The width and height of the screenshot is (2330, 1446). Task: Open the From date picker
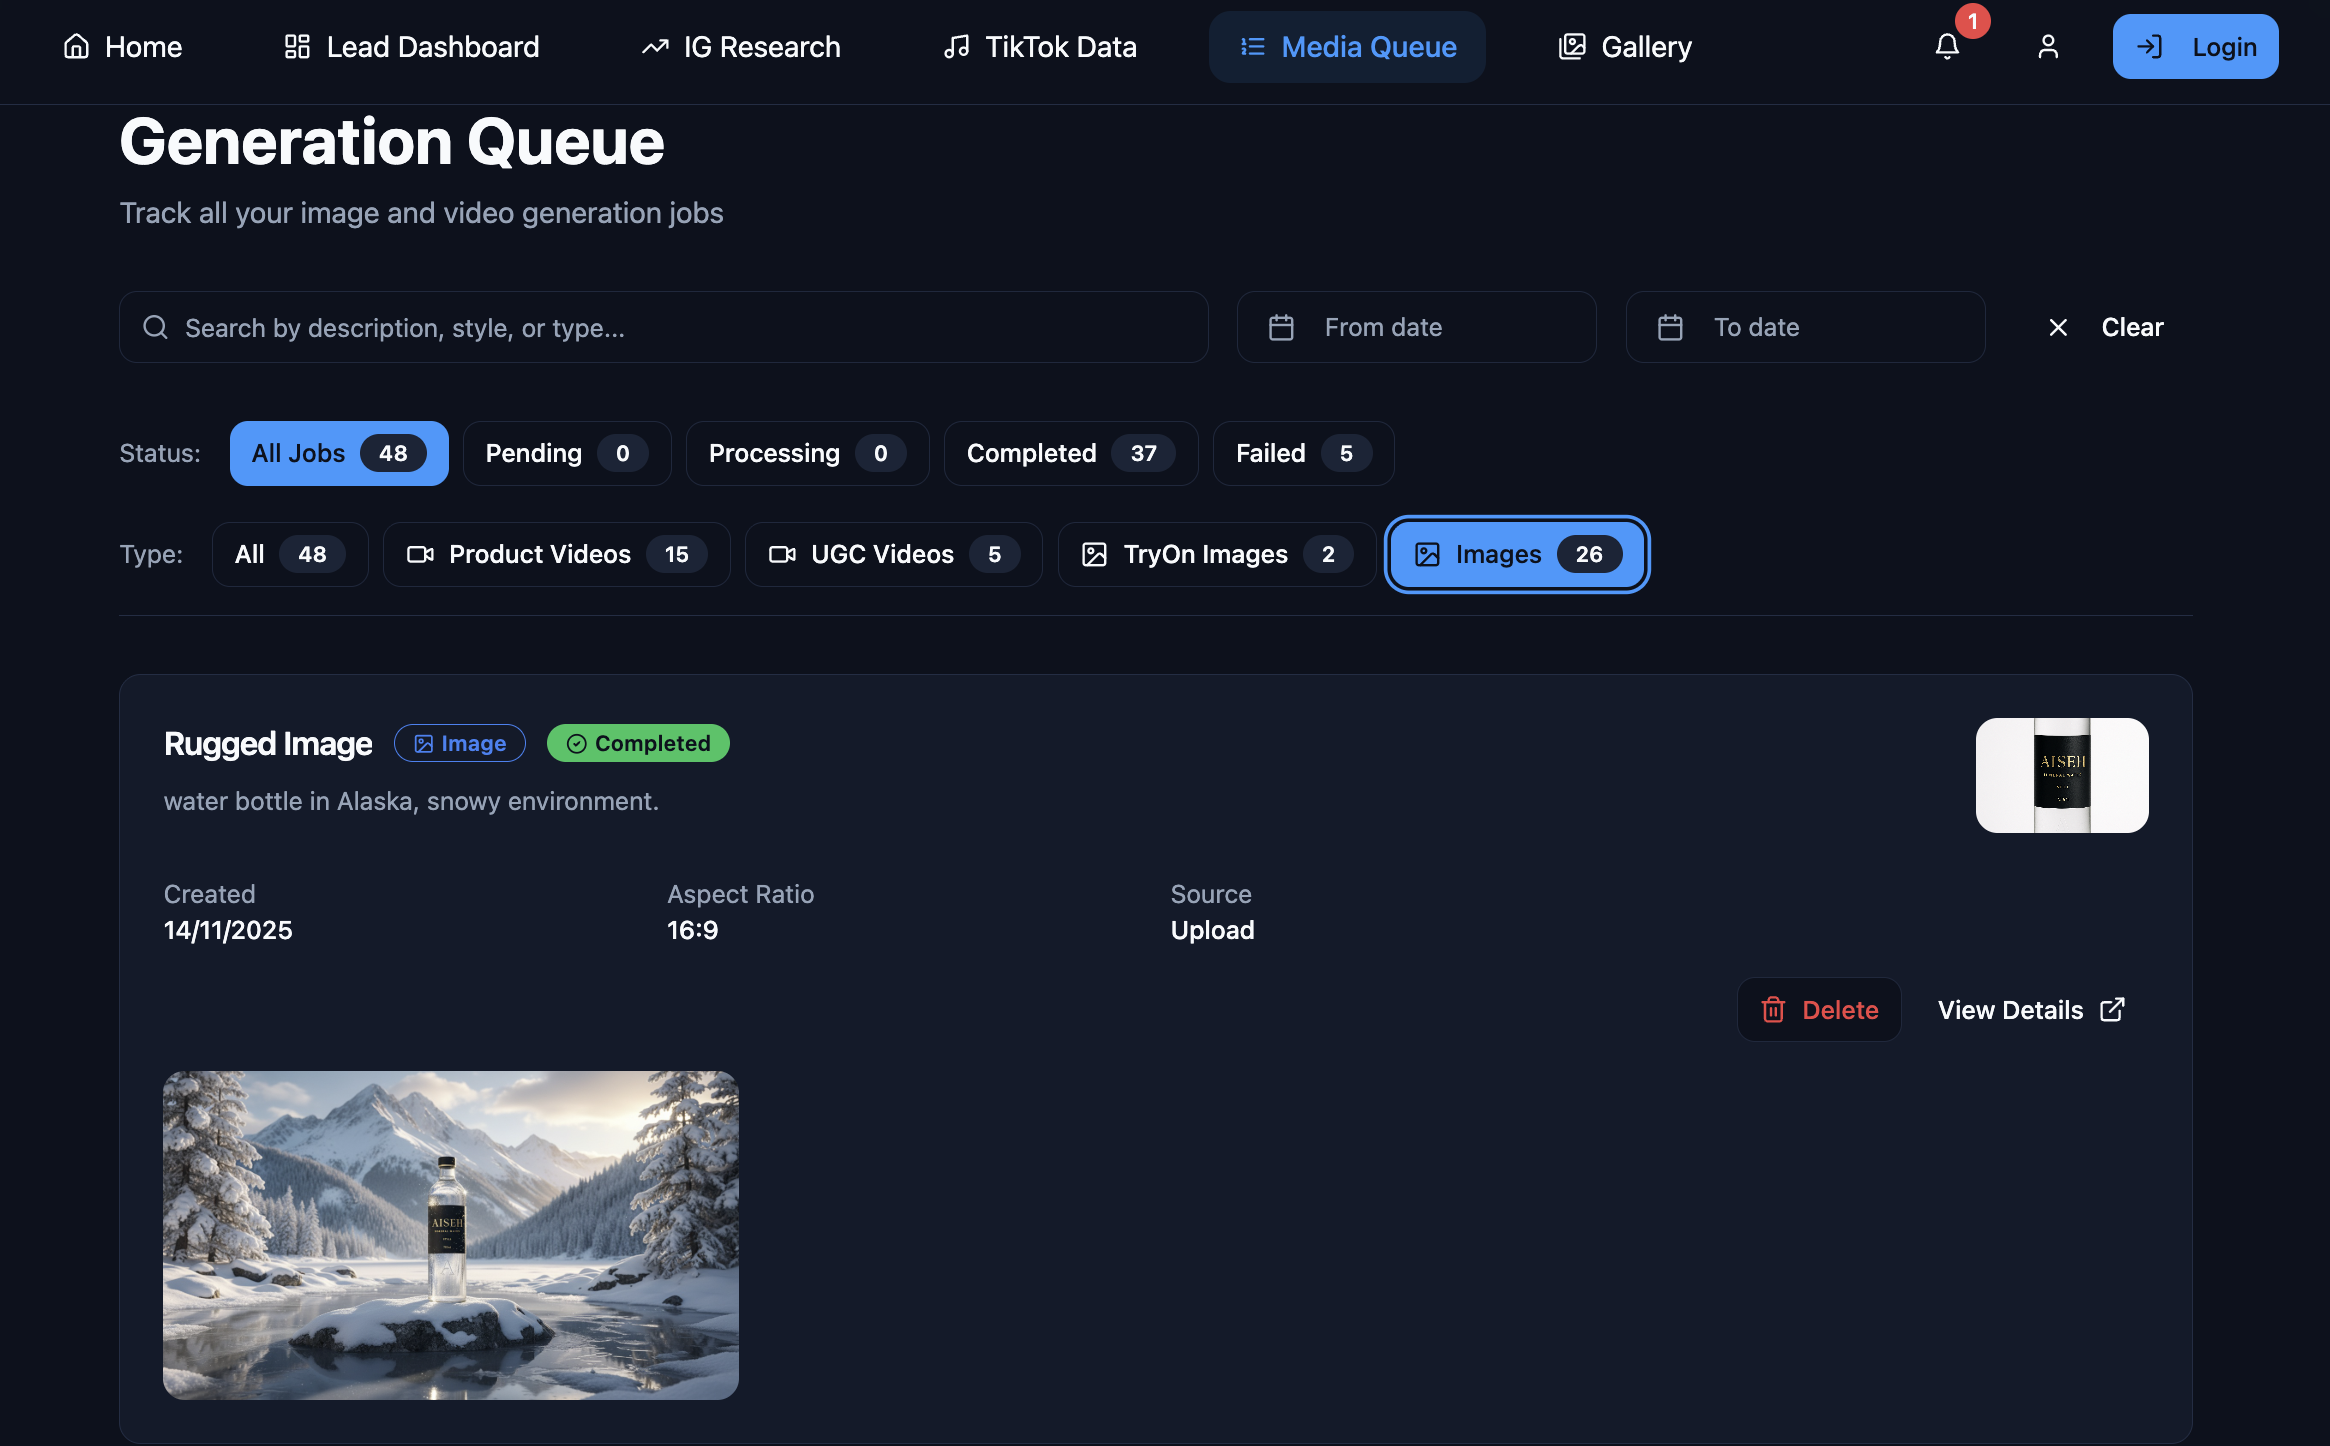pos(1415,327)
